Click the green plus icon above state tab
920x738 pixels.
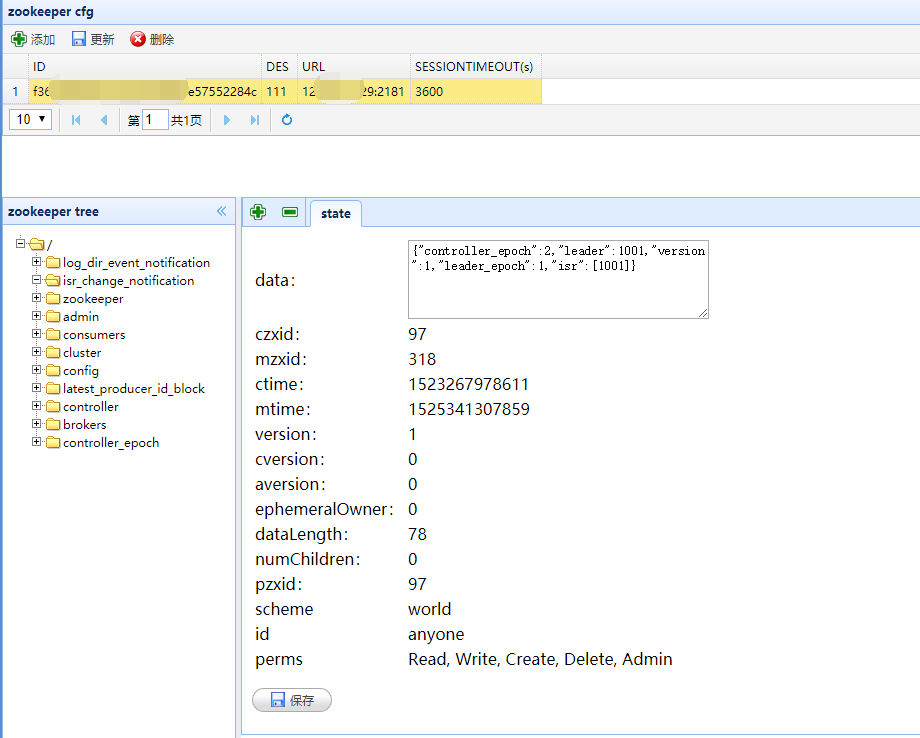point(258,212)
